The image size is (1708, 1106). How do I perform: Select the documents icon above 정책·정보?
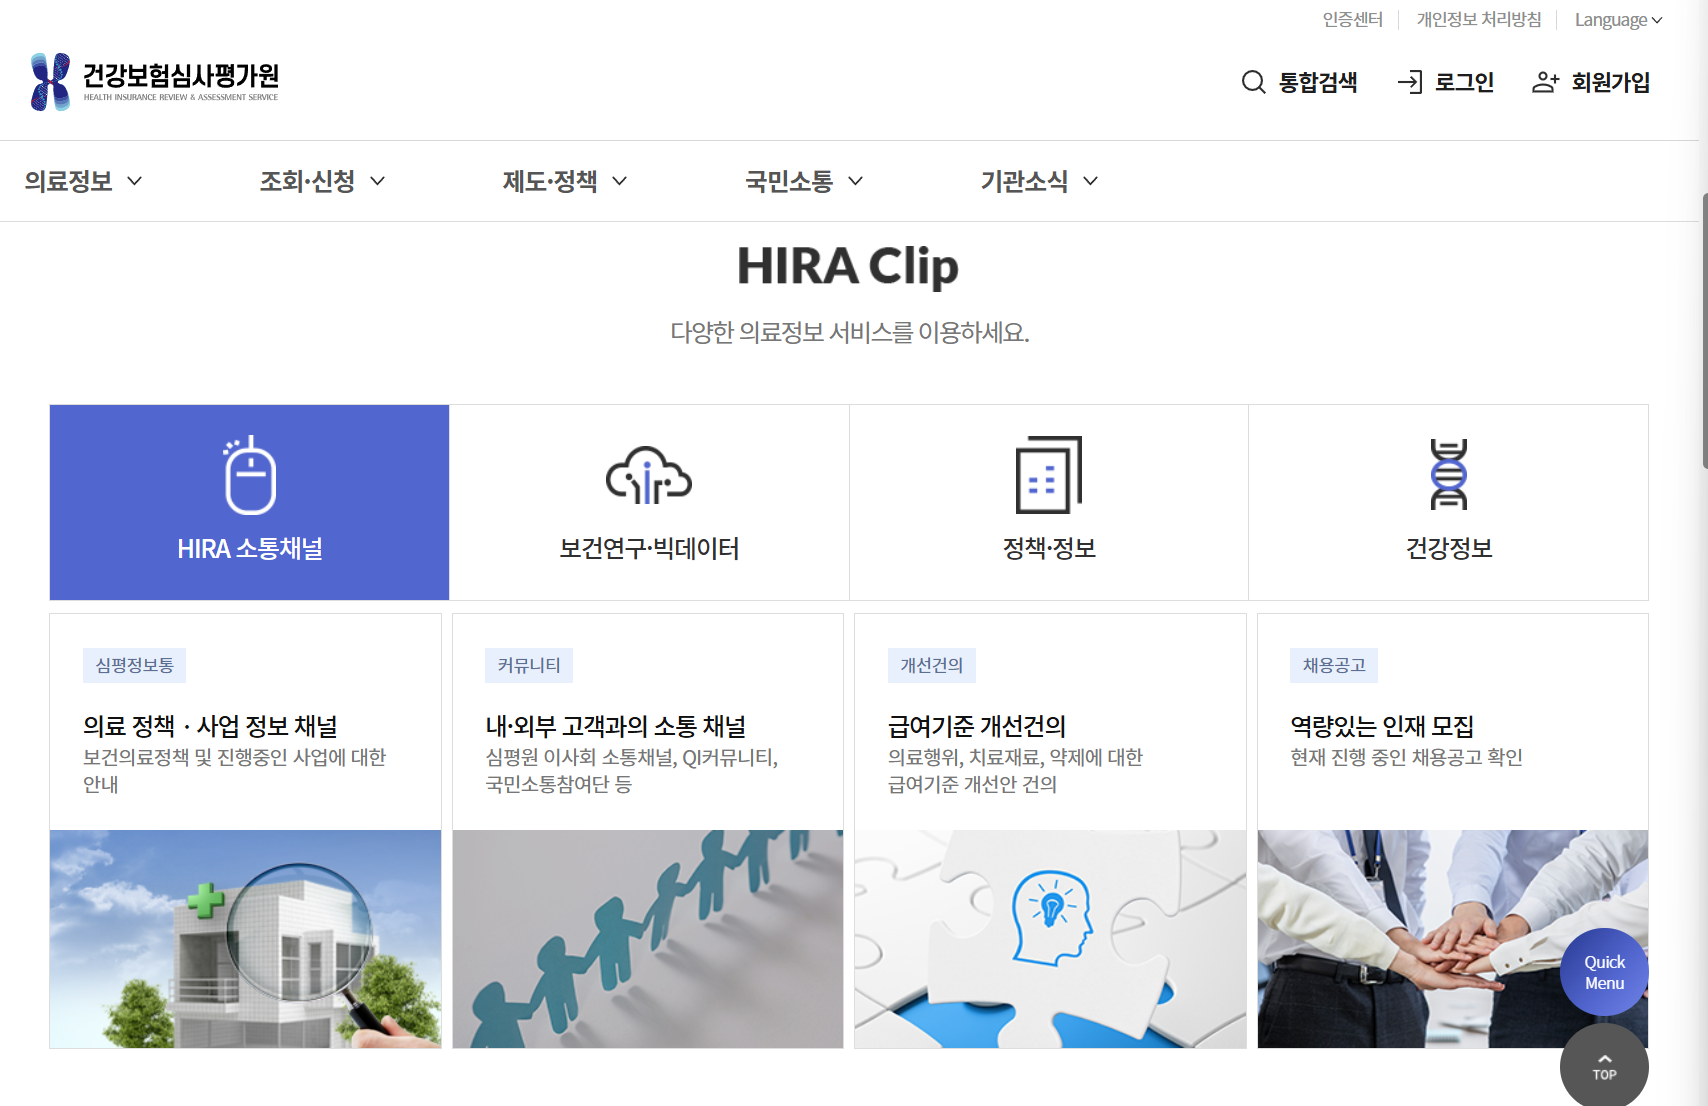1048,474
